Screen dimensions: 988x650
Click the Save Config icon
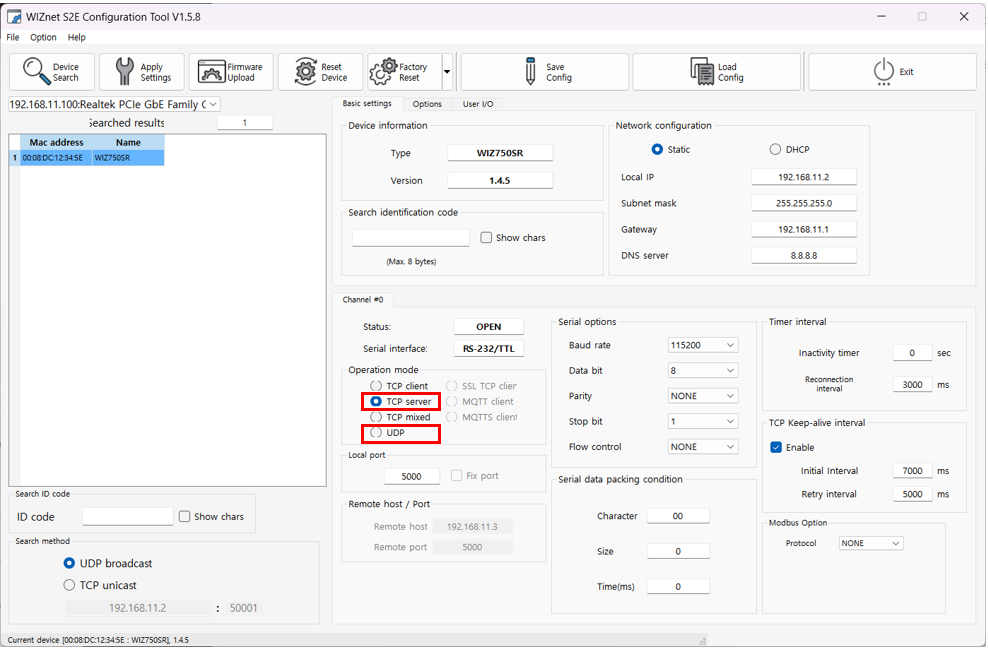click(x=530, y=72)
